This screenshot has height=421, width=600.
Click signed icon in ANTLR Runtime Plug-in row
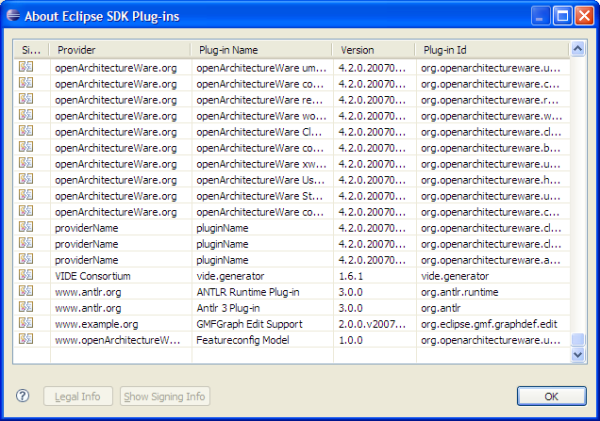(26, 291)
